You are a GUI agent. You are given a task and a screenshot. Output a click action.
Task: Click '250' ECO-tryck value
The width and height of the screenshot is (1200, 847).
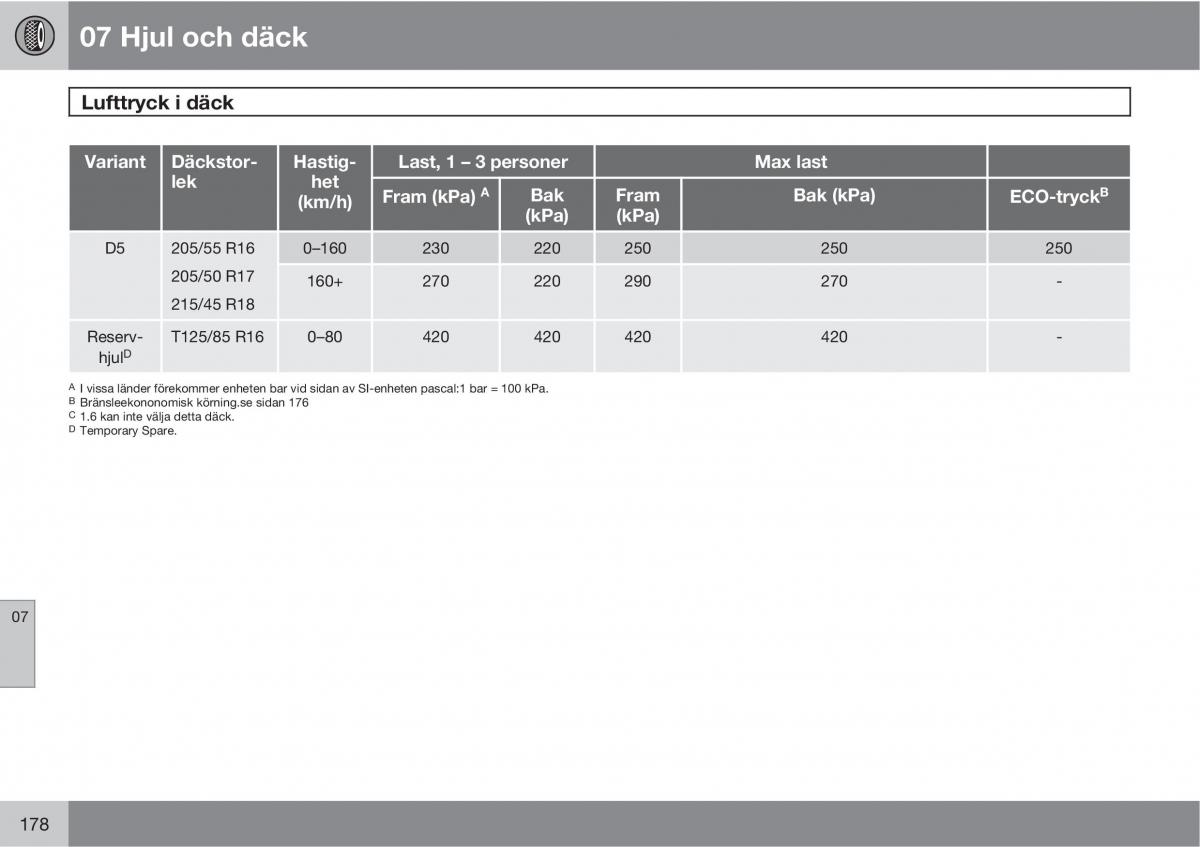pos(1059,248)
